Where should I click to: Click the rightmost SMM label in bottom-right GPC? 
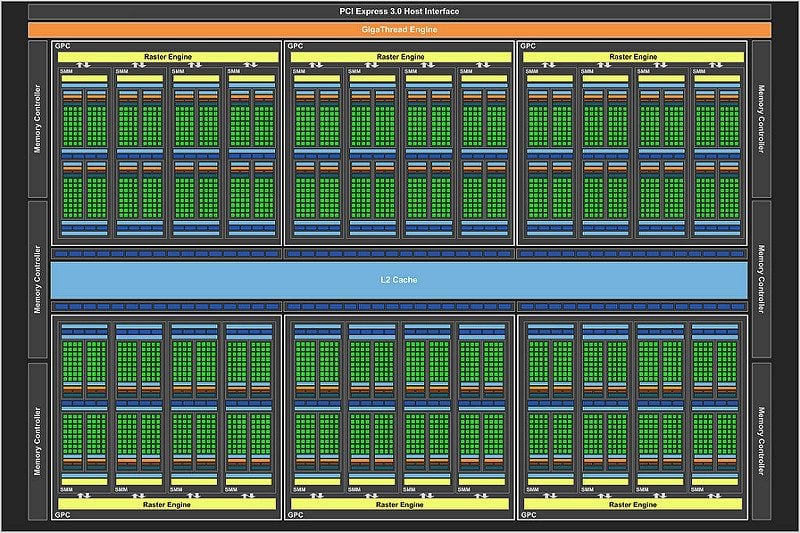point(697,490)
